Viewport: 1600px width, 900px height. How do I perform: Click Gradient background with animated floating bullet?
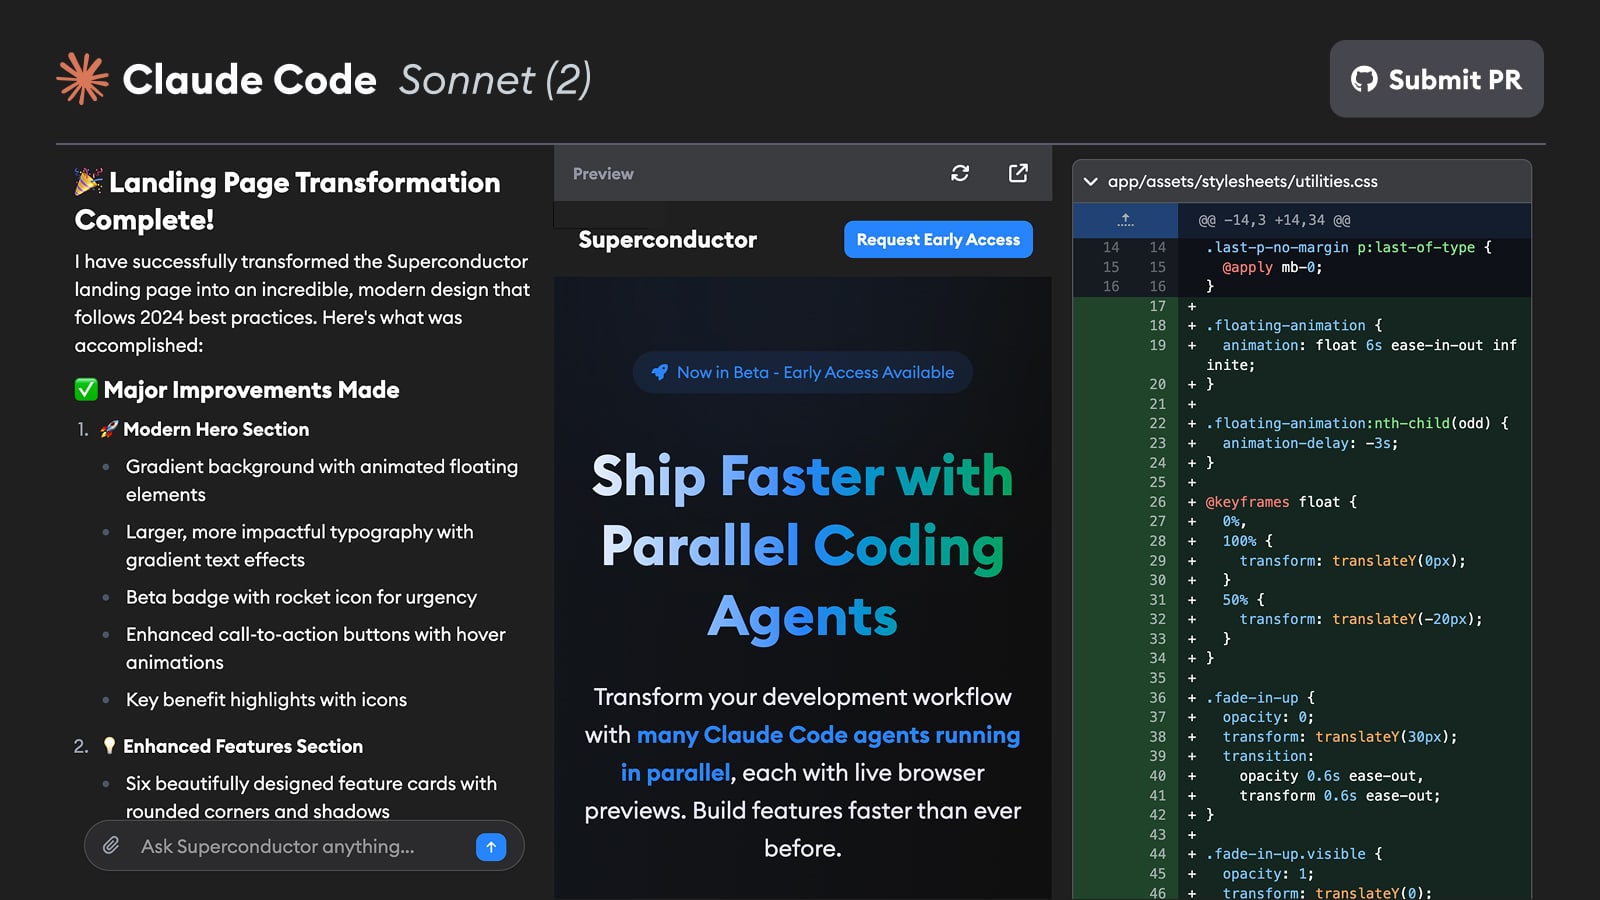point(322,480)
